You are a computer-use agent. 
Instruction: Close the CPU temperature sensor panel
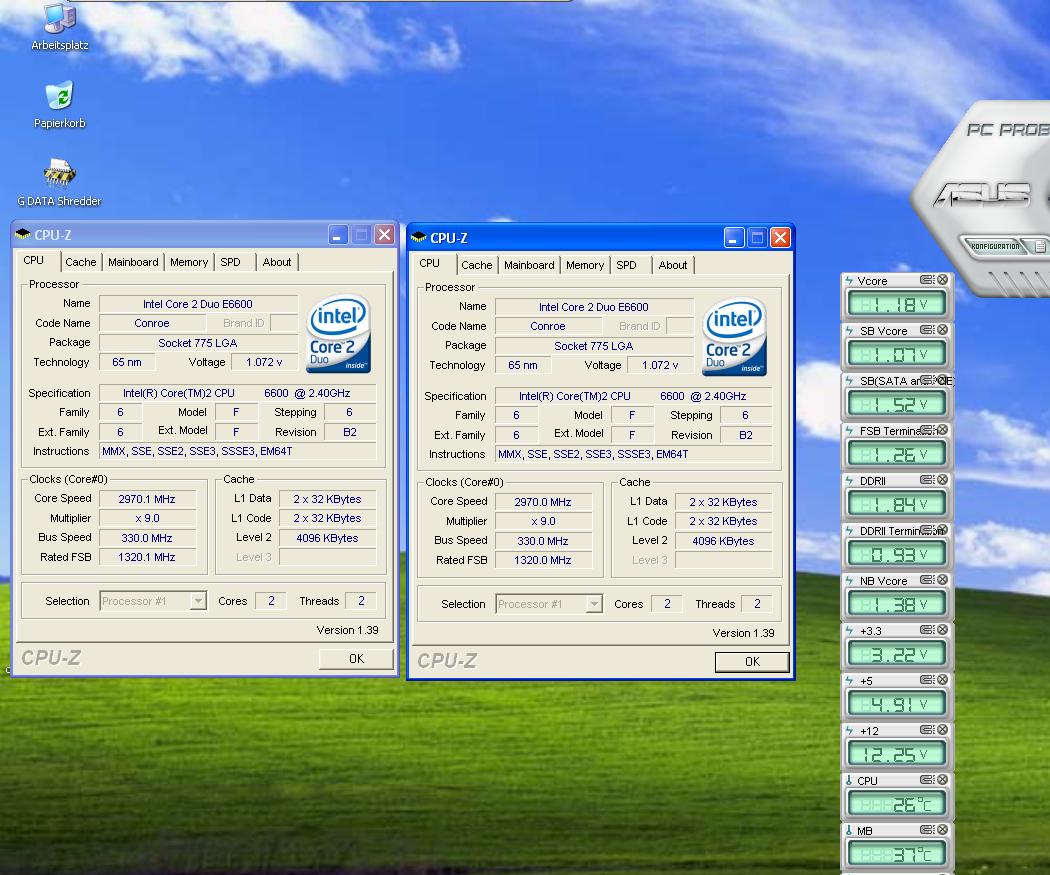942,780
